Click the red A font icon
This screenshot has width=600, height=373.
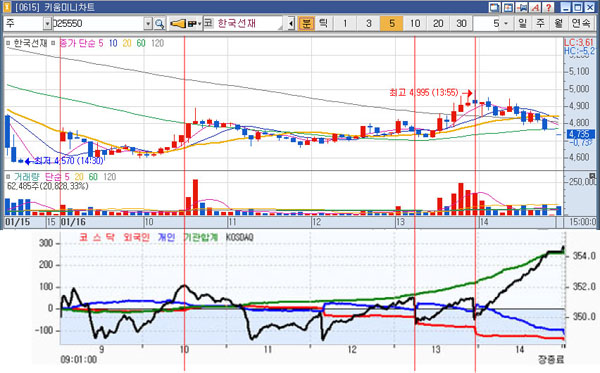[x=535, y=7]
